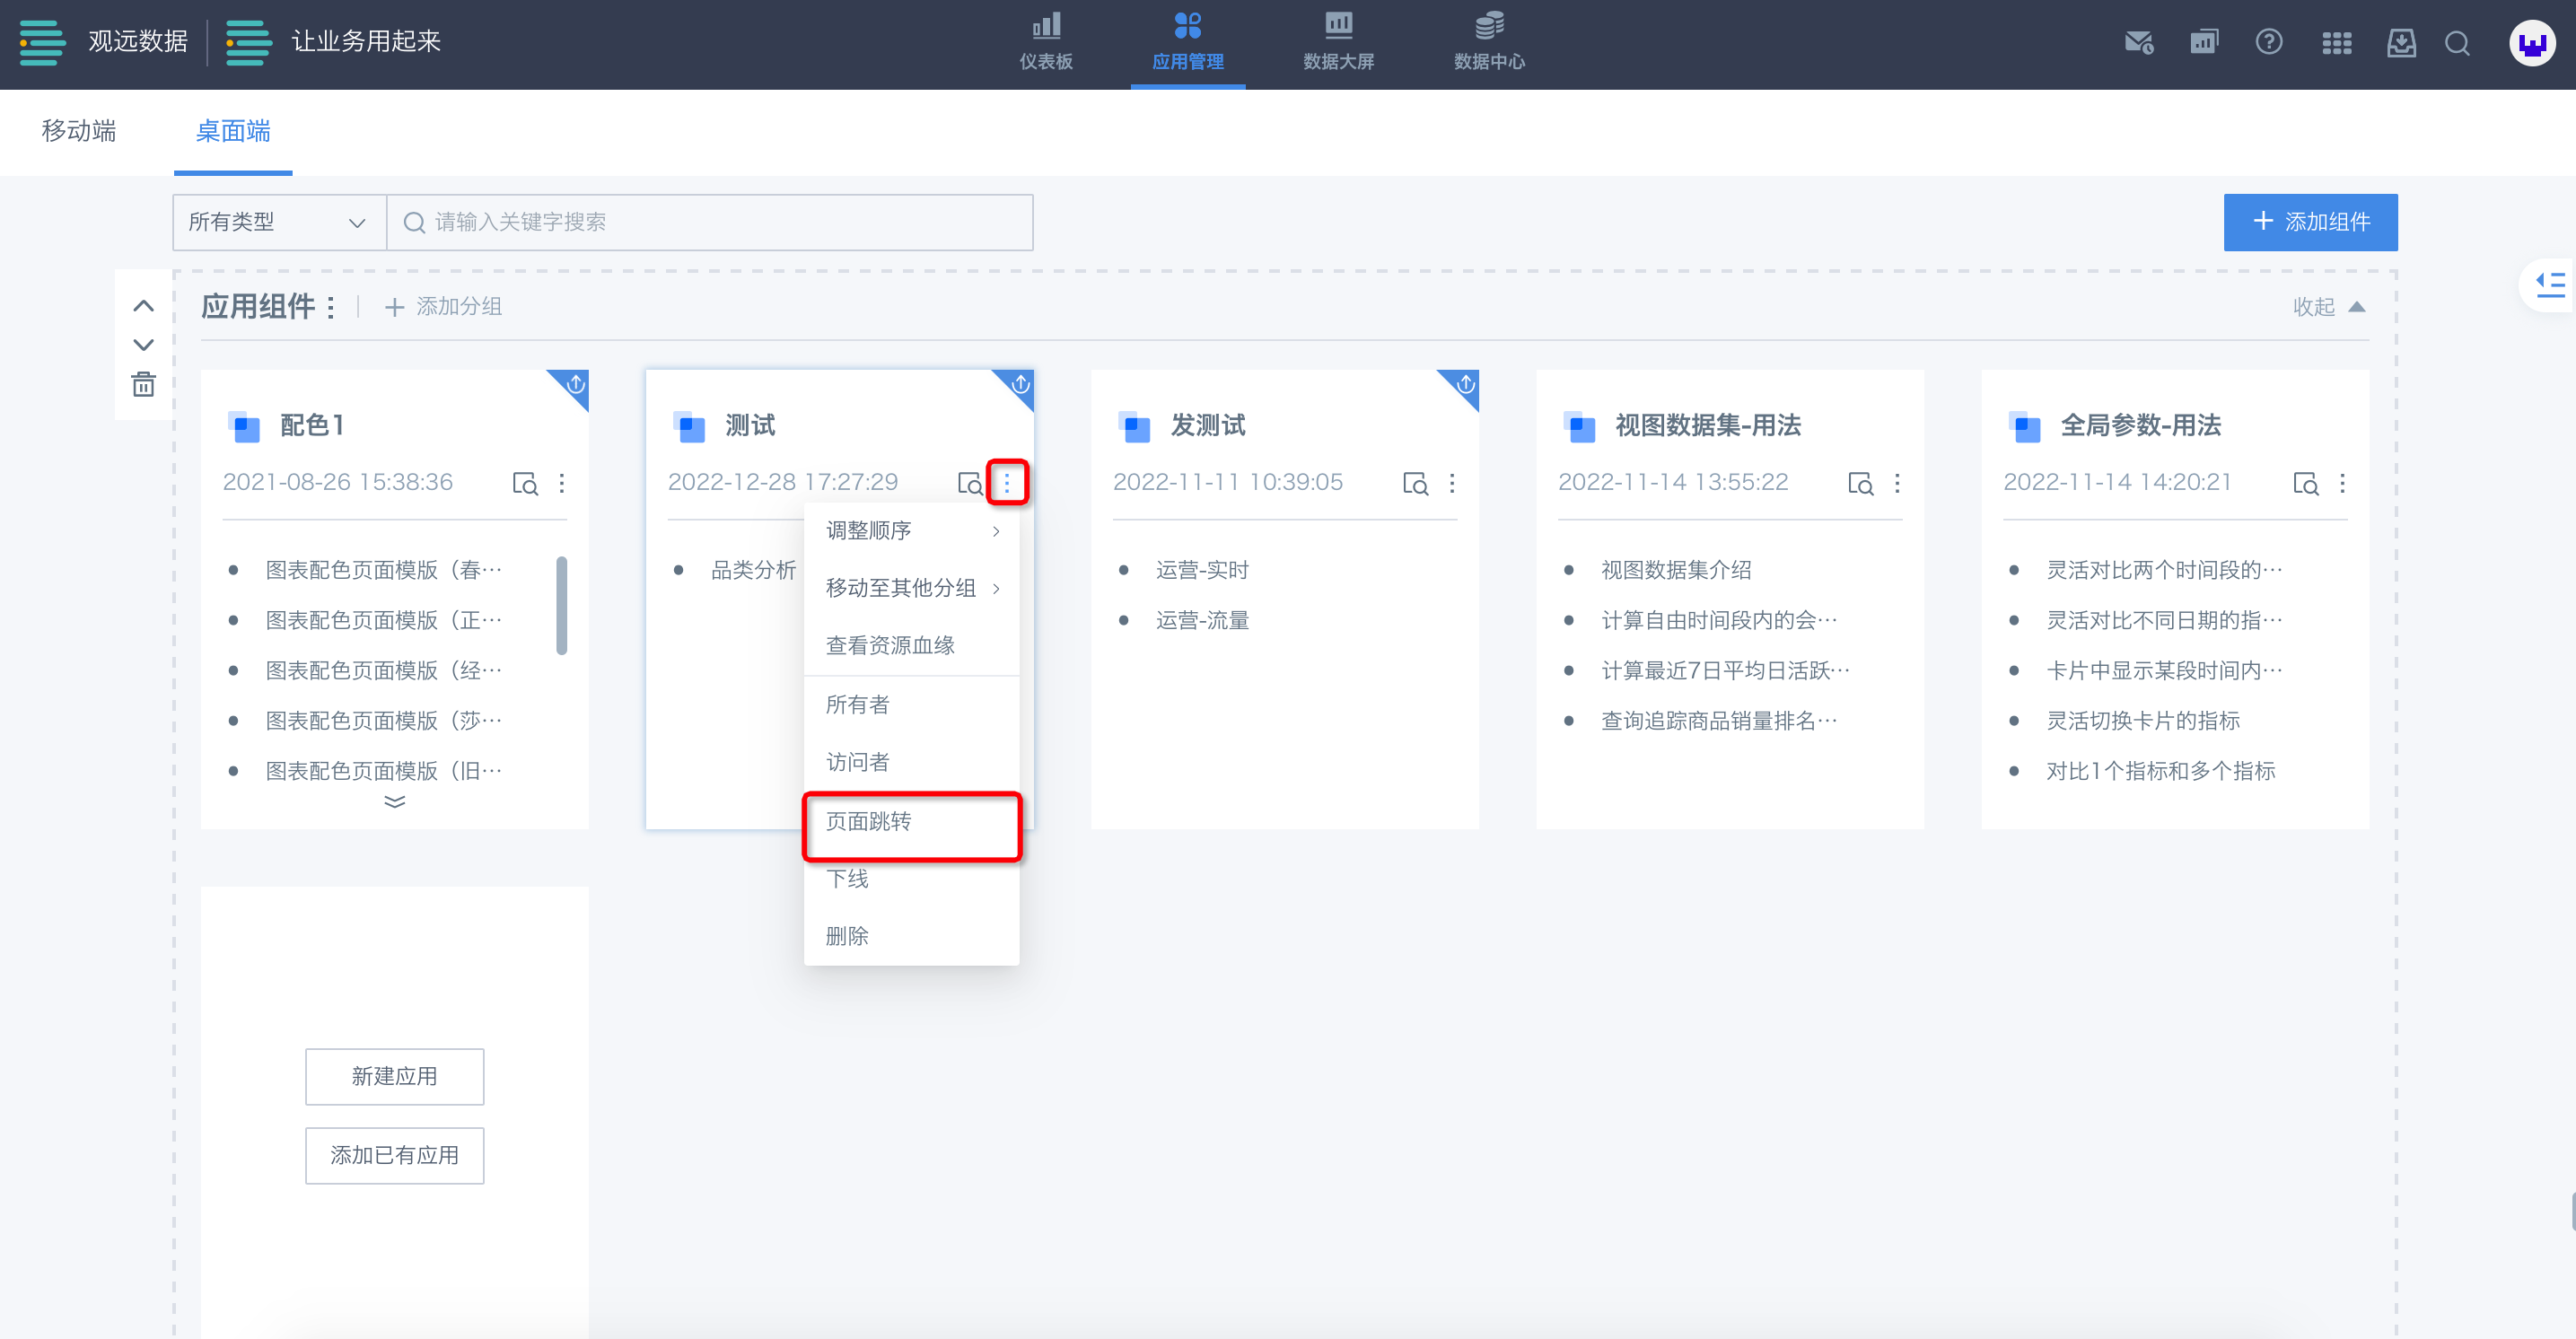Click 添加分组 to add a group

click(x=444, y=306)
